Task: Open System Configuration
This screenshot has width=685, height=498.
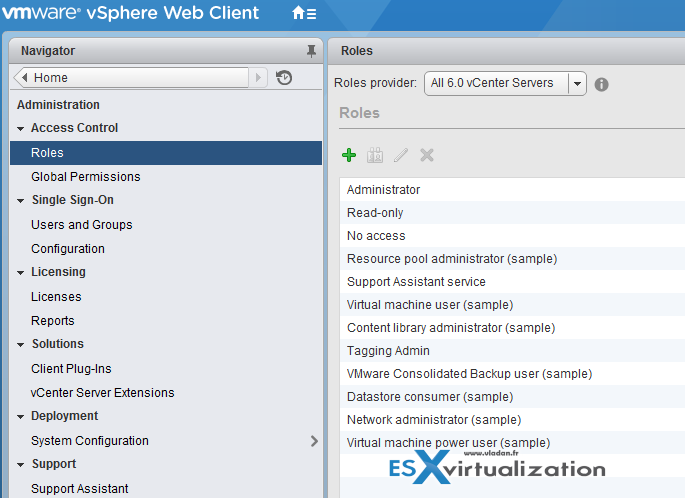Action: (x=90, y=441)
